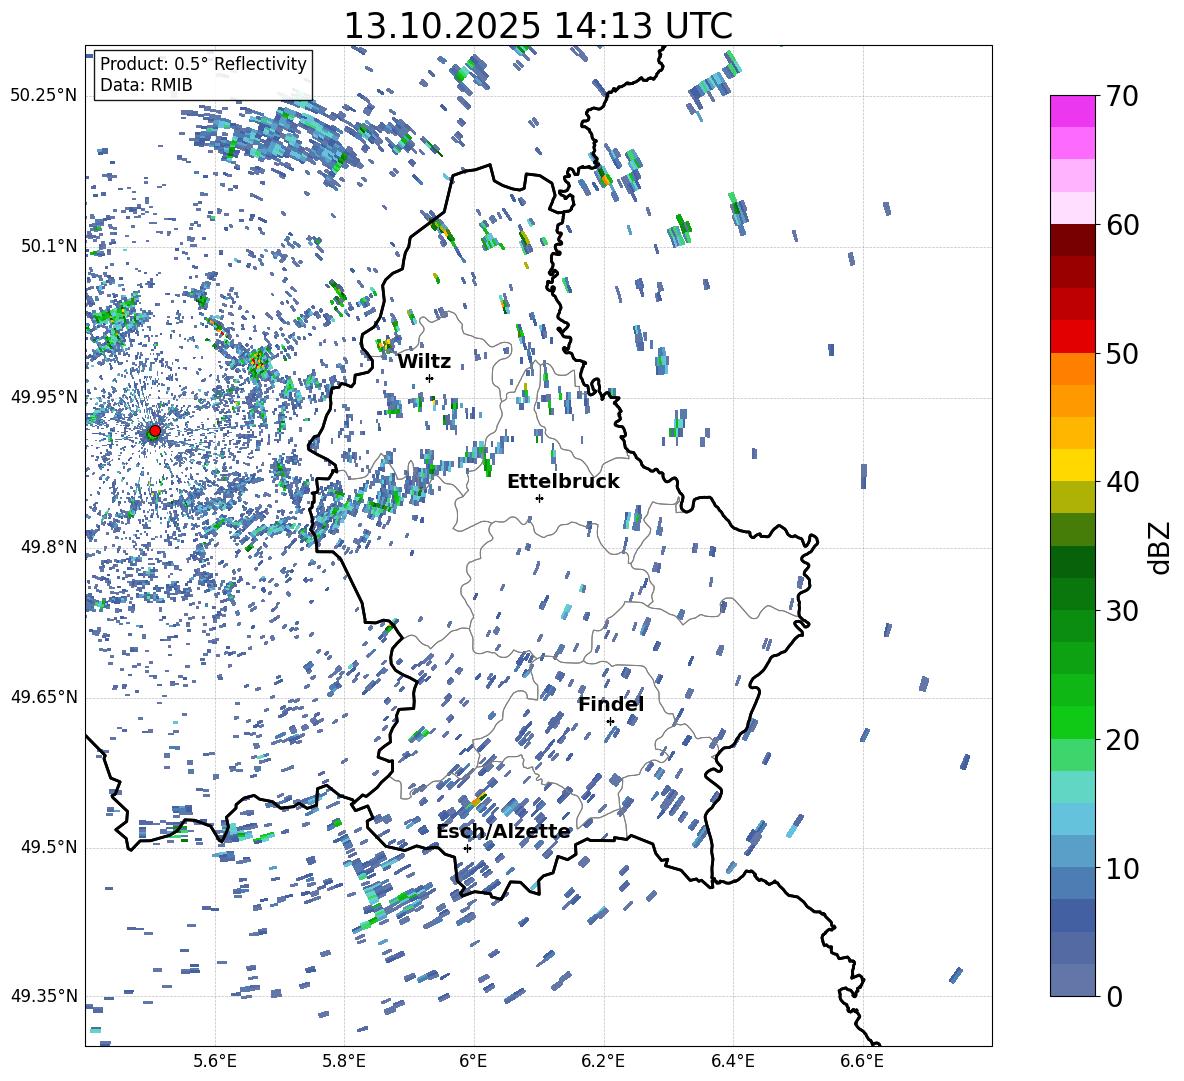
Task: Select the Wiltz city label
Action: (x=424, y=361)
